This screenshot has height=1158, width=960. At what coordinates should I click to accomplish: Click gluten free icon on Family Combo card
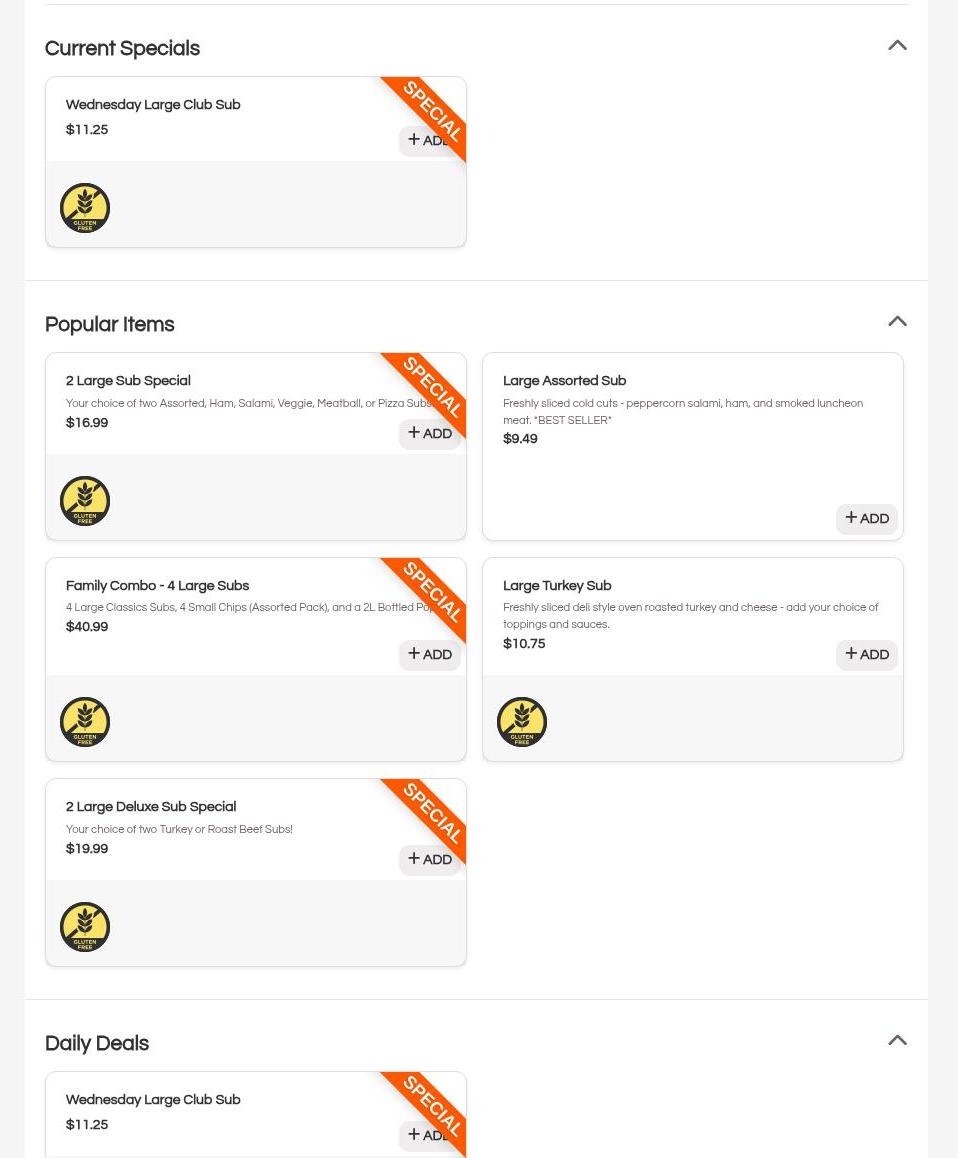pyautogui.click(x=85, y=722)
